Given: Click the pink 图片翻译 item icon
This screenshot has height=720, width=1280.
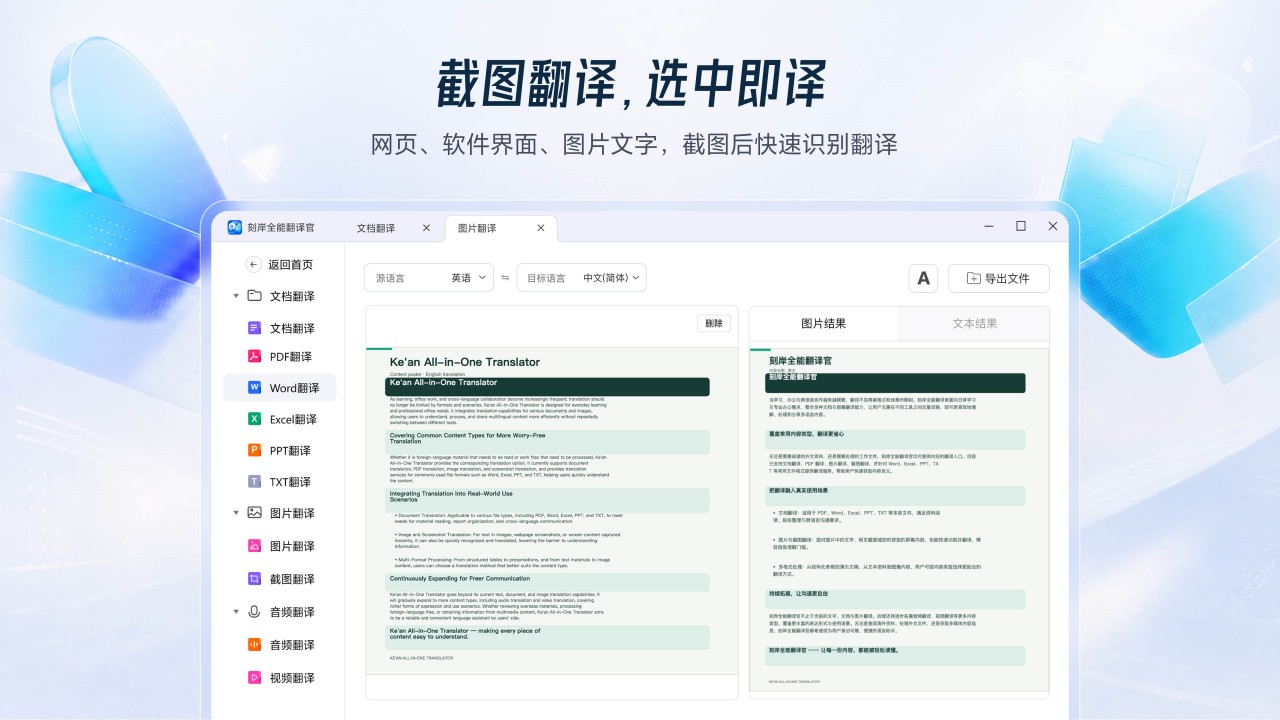Looking at the screenshot, I should (x=254, y=546).
